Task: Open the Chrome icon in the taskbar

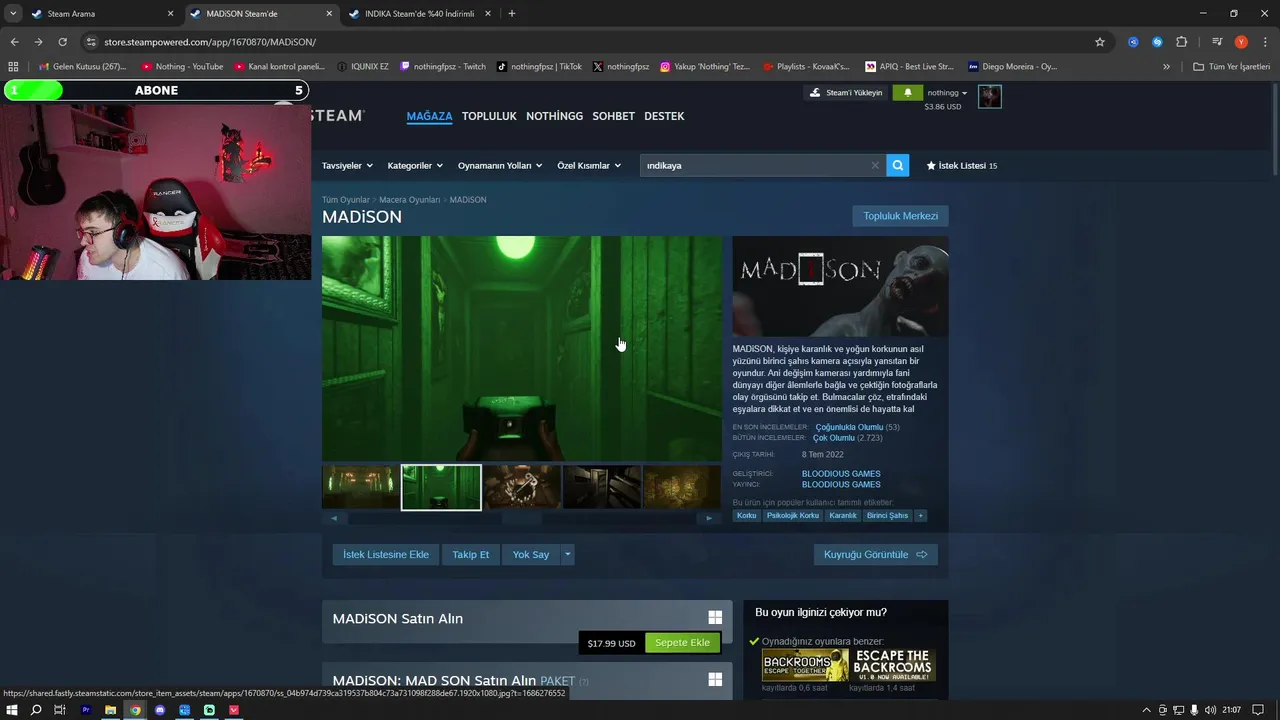Action: point(135,710)
